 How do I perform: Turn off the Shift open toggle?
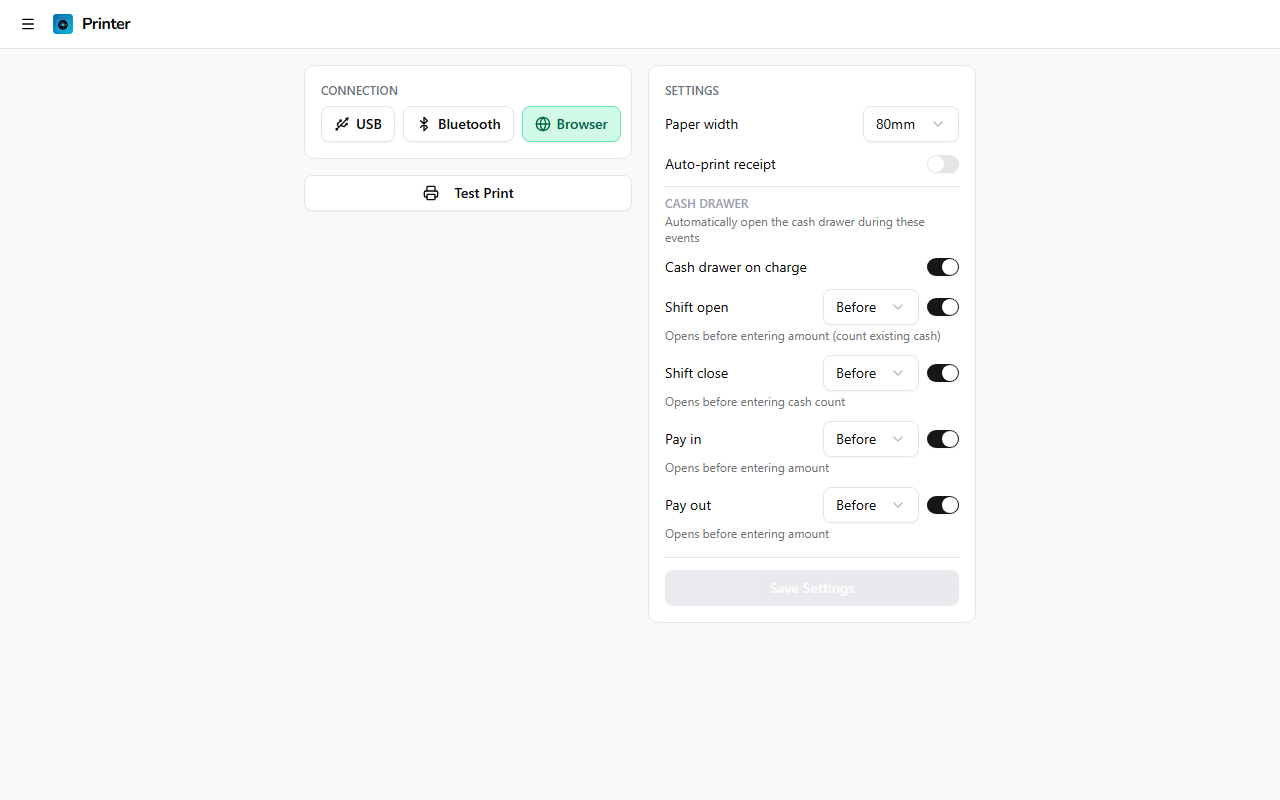click(x=942, y=307)
